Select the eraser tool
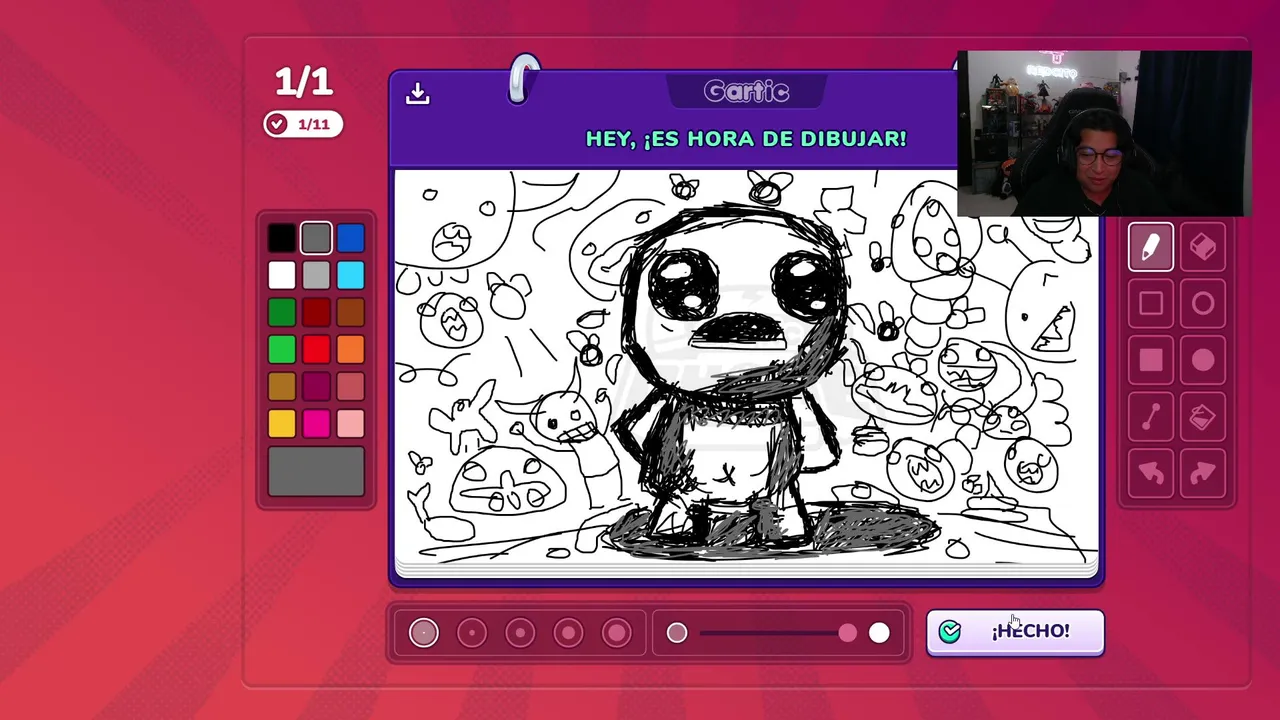 1202,247
